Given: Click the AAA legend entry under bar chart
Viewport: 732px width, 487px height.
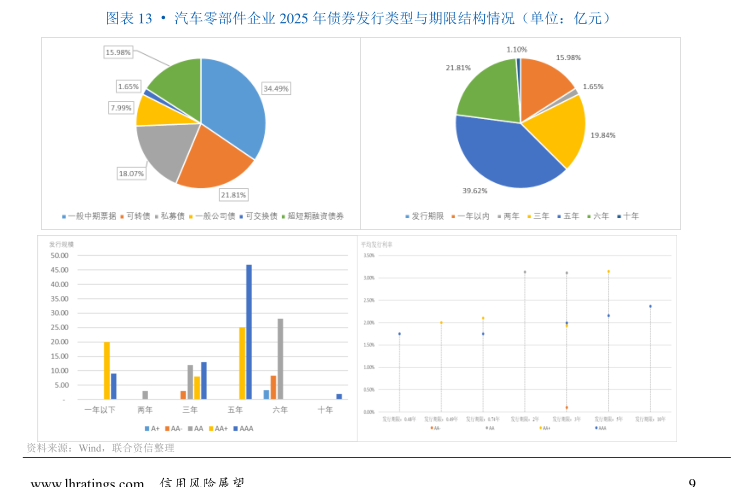Looking at the screenshot, I should tap(246, 428).
